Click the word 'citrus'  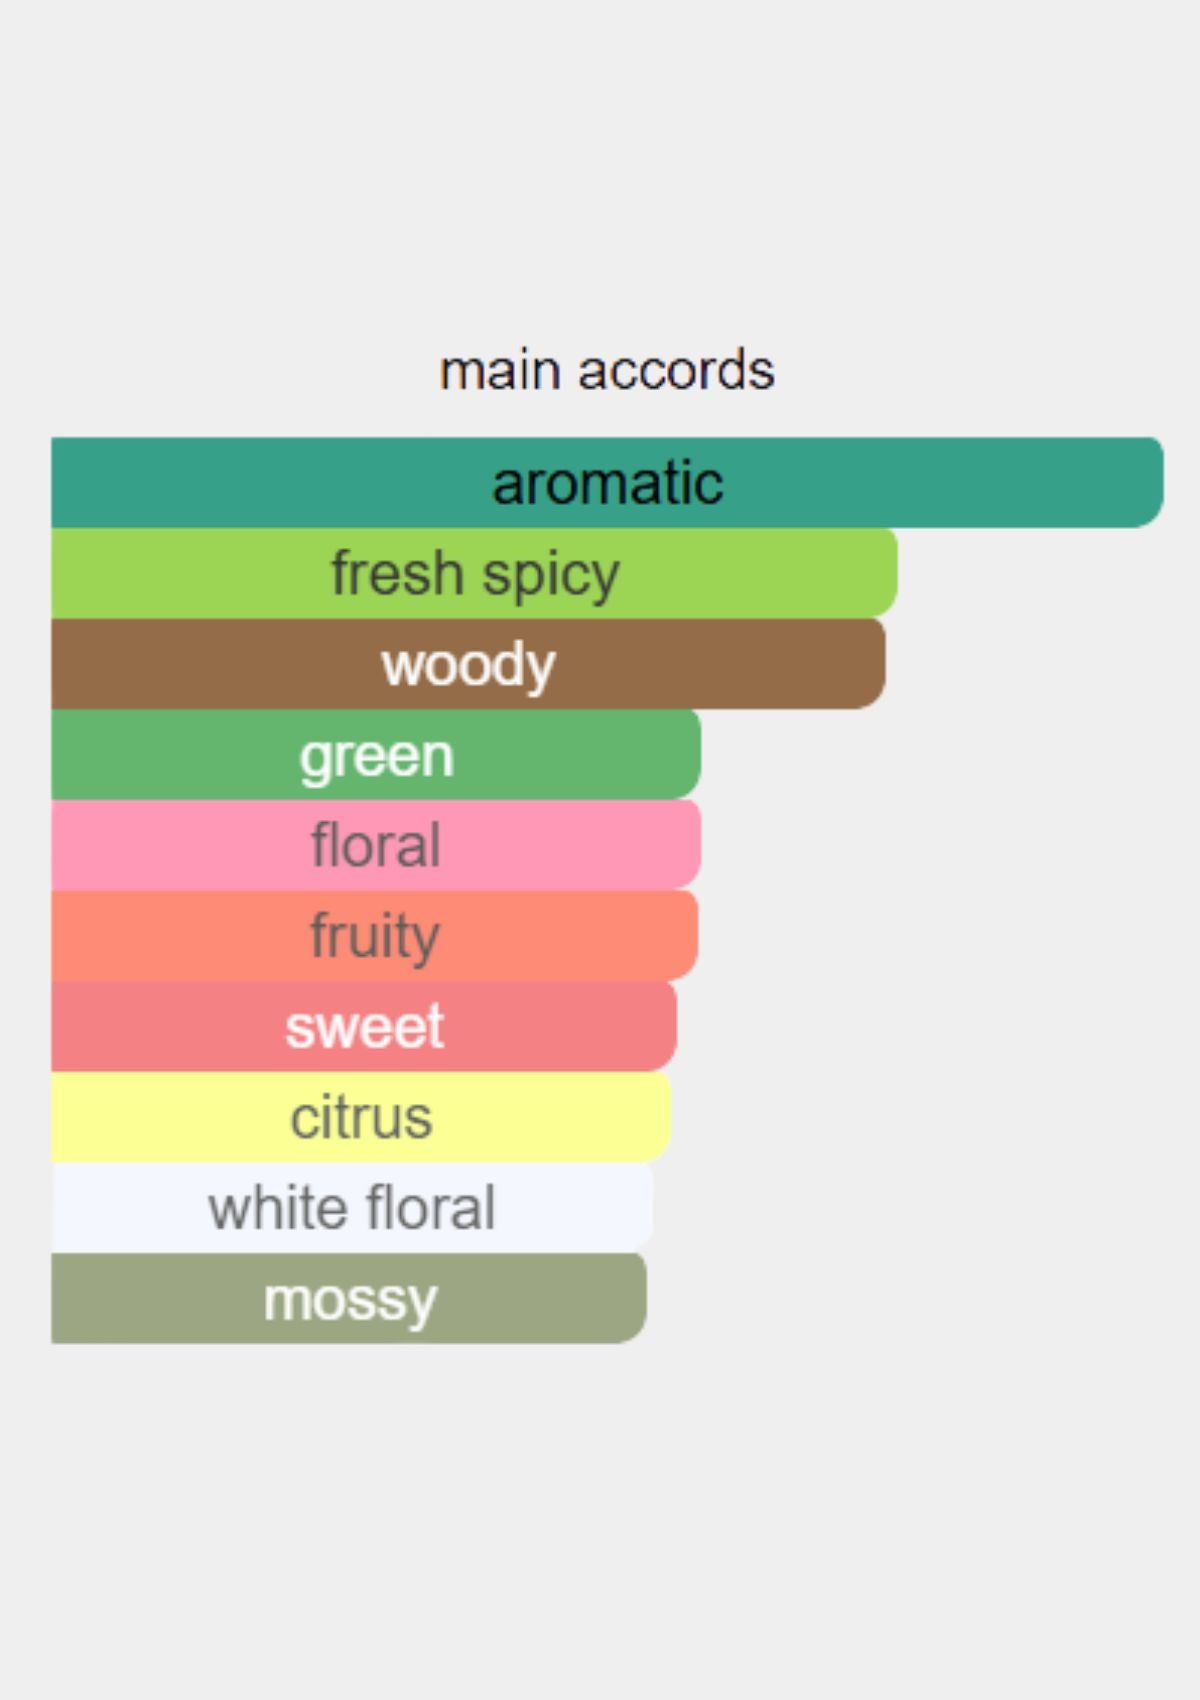(x=361, y=1117)
